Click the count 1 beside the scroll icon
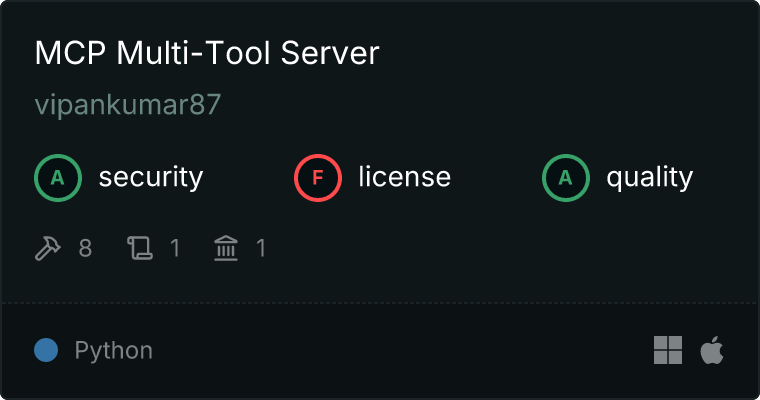 tap(175, 247)
